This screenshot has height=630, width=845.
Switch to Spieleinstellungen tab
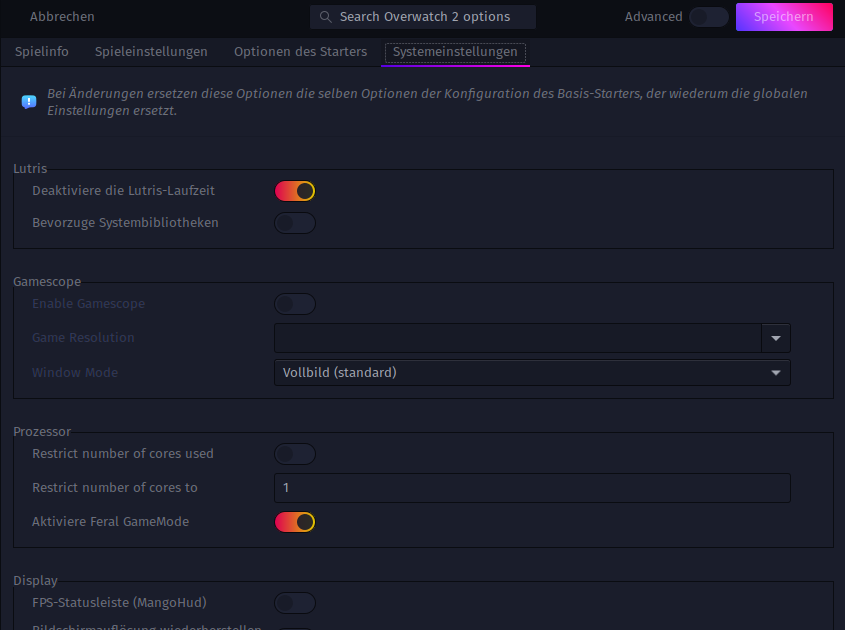(x=151, y=52)
